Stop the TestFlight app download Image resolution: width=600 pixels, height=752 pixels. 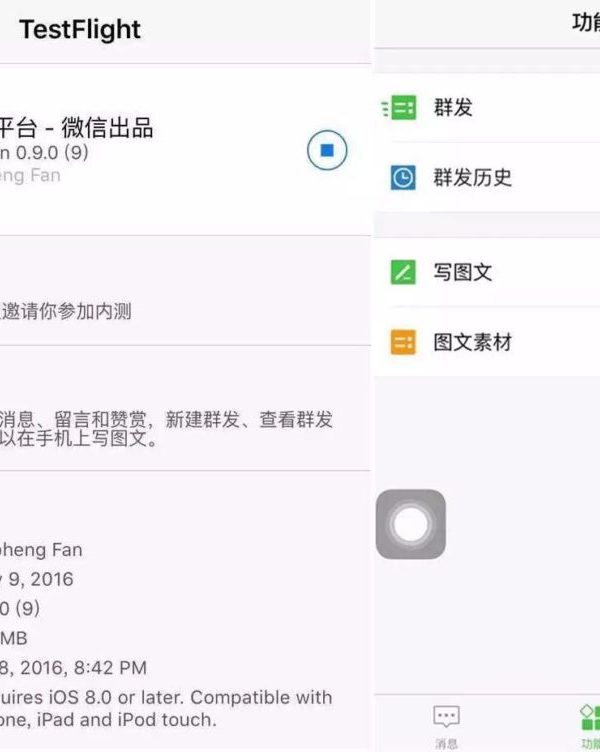pyautogui.click(x=327, y=151)
